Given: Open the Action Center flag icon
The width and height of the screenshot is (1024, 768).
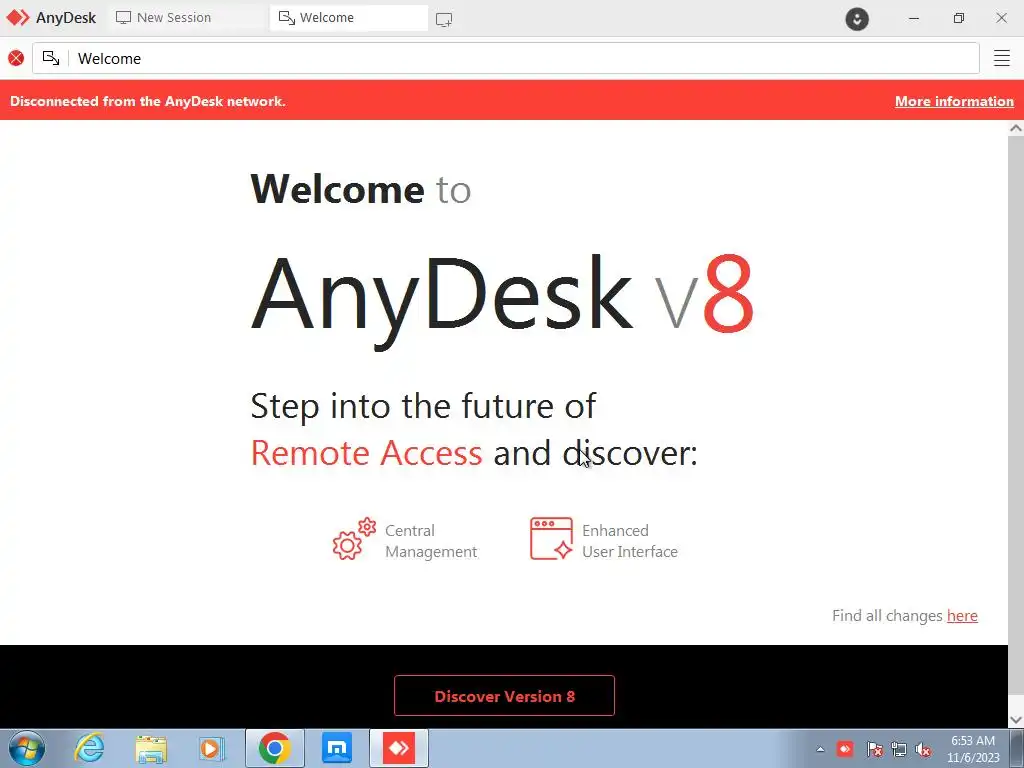Looking at the screenshot, I should tap(874, 749).
